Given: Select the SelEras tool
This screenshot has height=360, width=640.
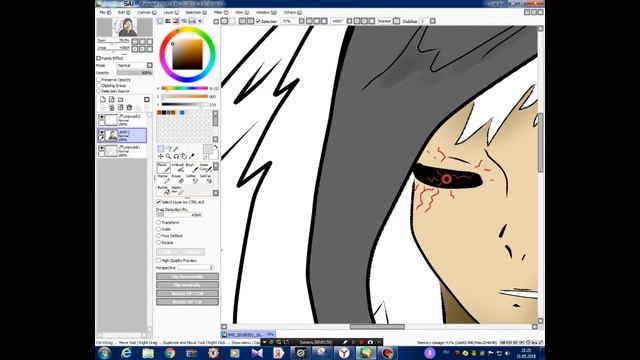Looking at the screenshot, I should 205,178.
